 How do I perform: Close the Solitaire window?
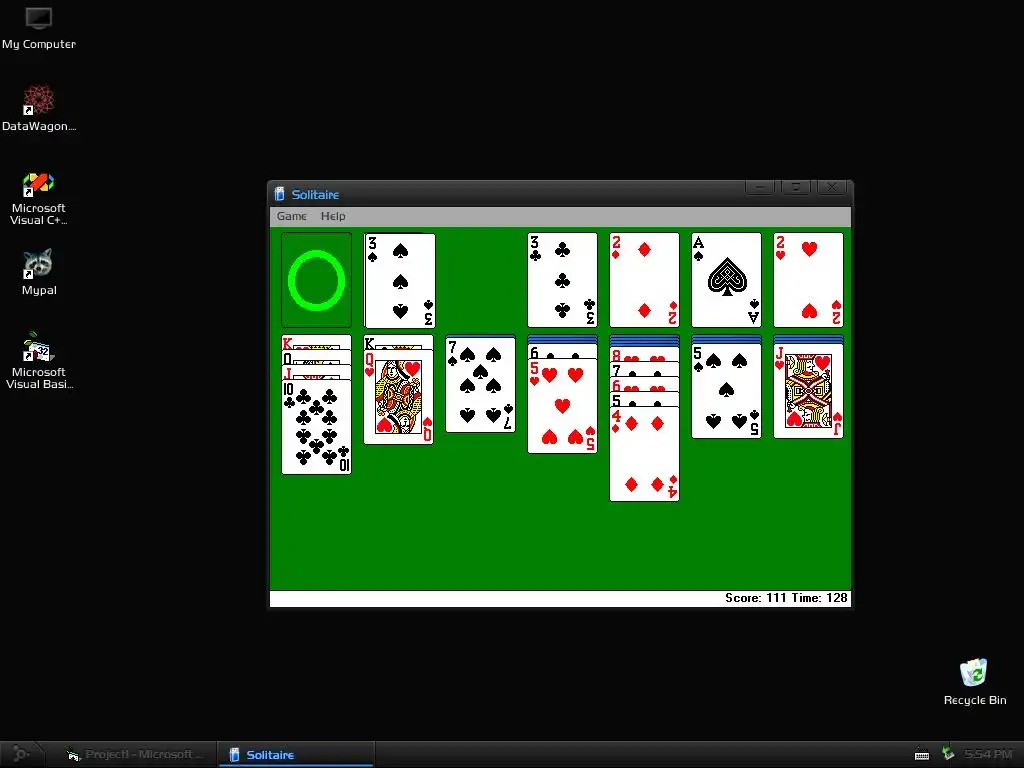[831, 187]
